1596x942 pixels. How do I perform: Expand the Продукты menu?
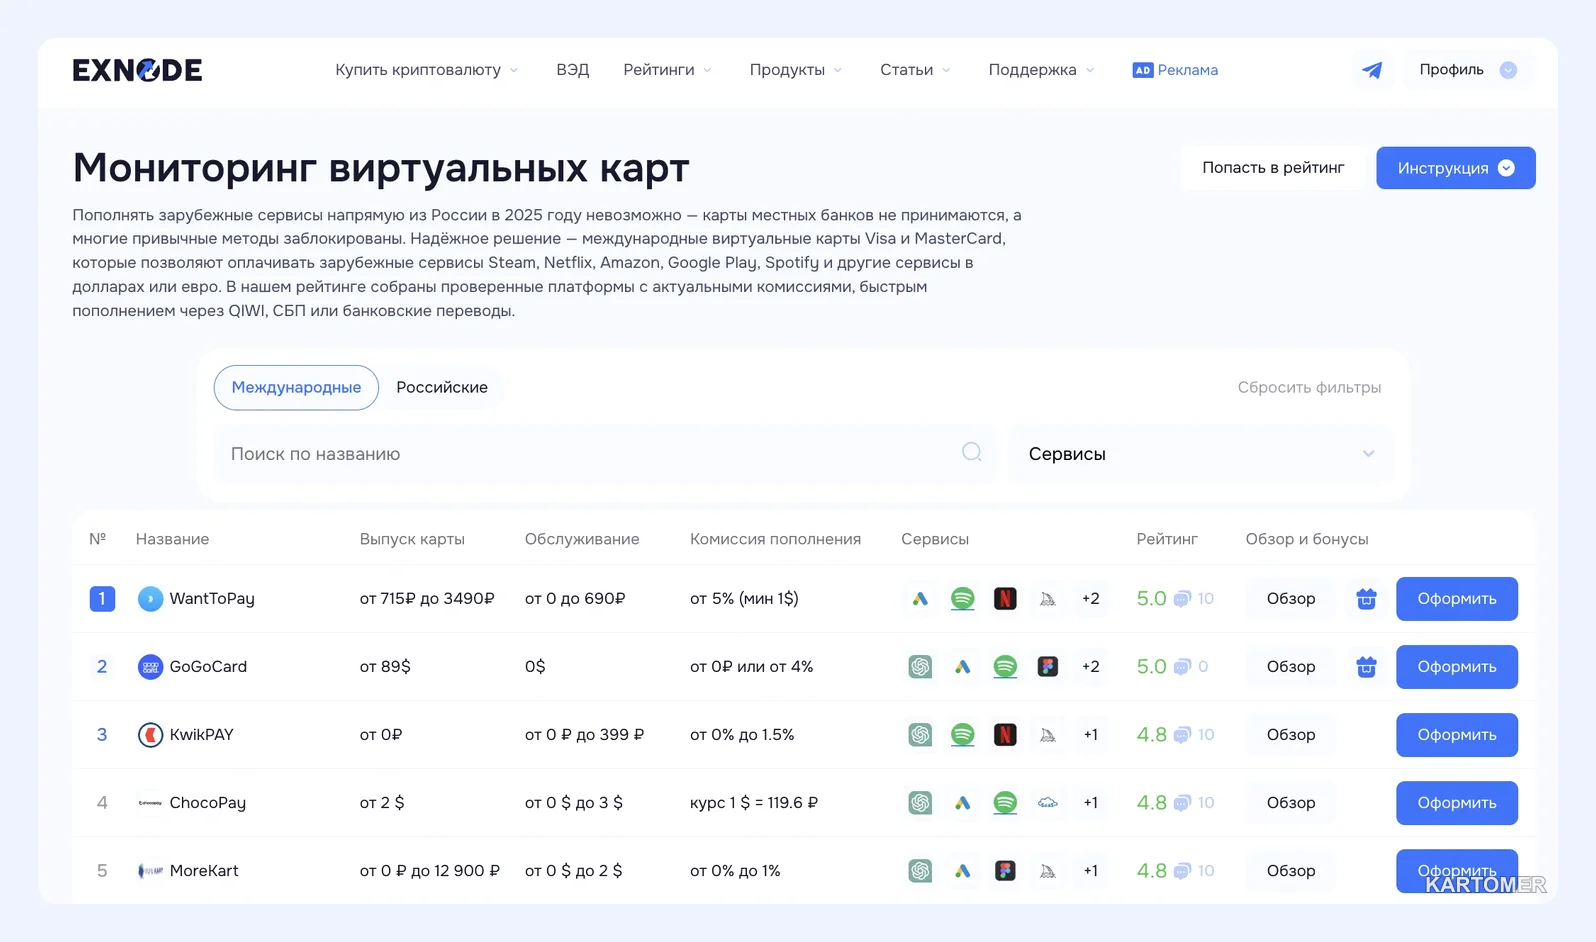coord(796,70)
